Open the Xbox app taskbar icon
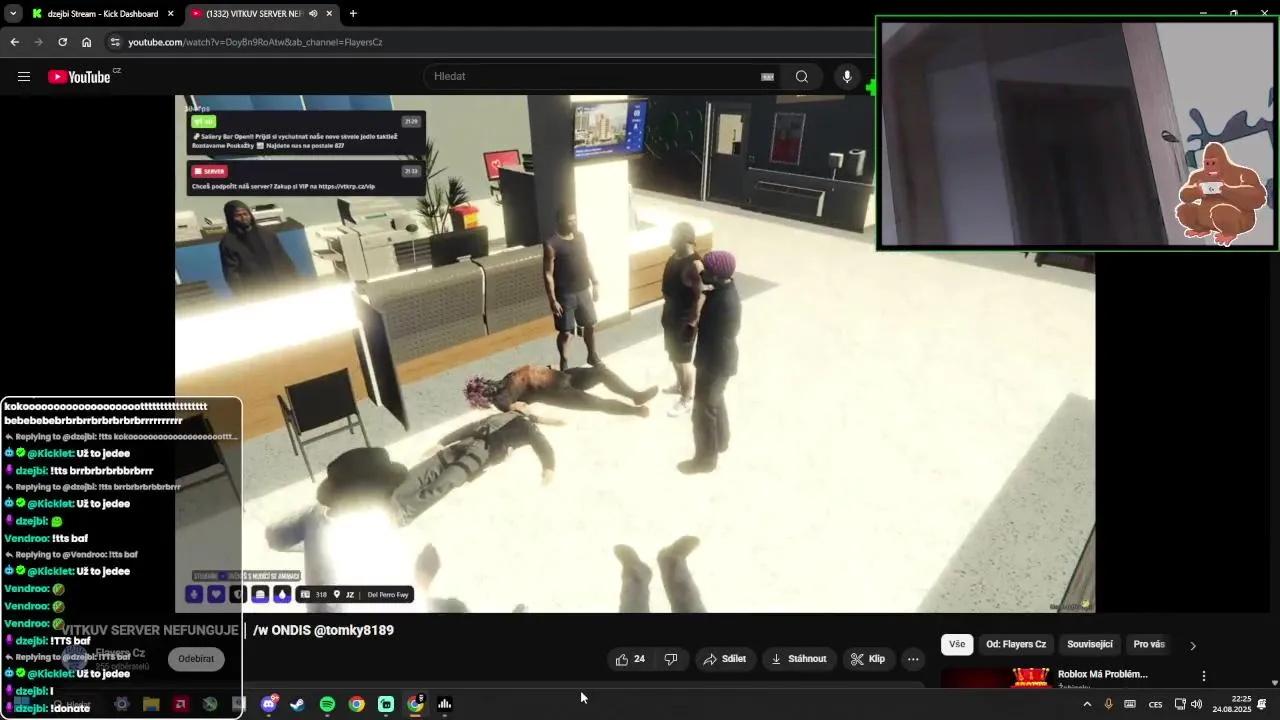Viewport: 1280px width, 720px height. click(209, 704)
